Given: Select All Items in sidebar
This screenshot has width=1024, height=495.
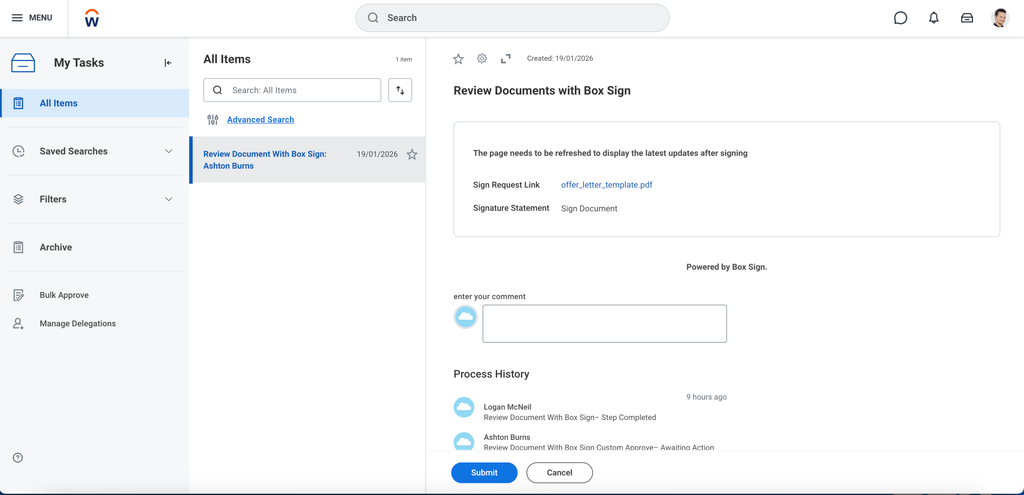Looking at the screenshot, I should point(58,103).
